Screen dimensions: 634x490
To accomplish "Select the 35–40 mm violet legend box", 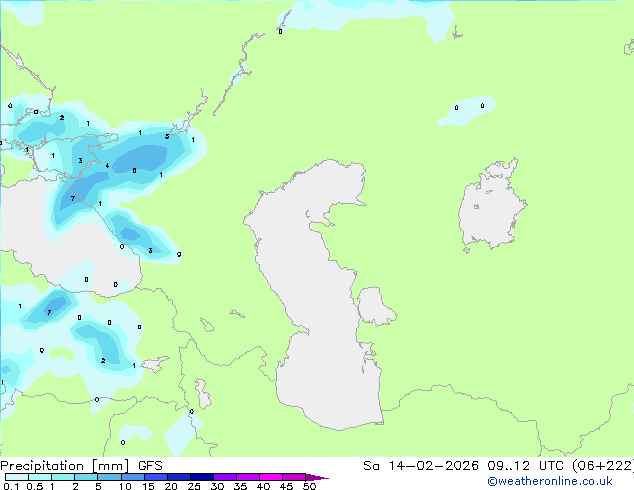I will [x=248, y=477].
